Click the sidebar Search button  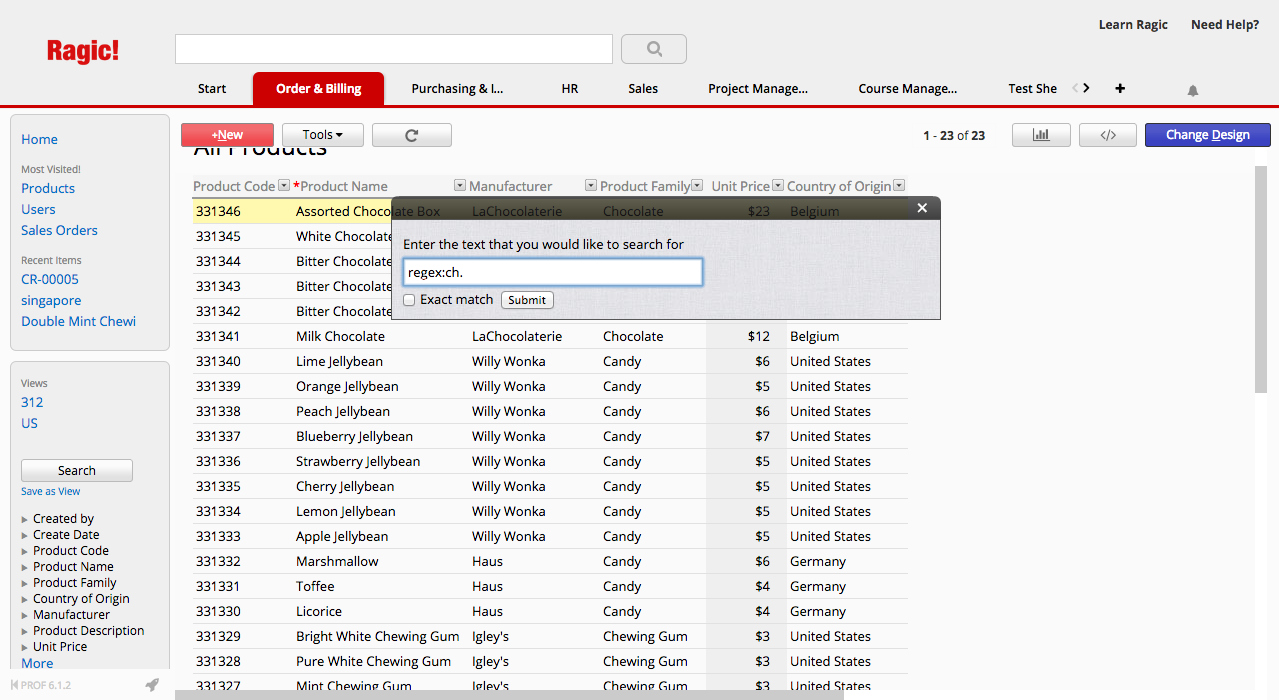tap(77, 471)
